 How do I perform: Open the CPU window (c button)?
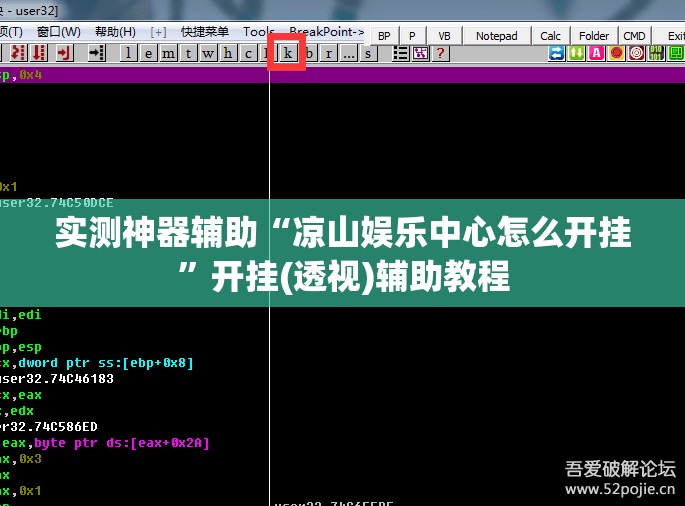pyautogui.click(x=248, y=53)
